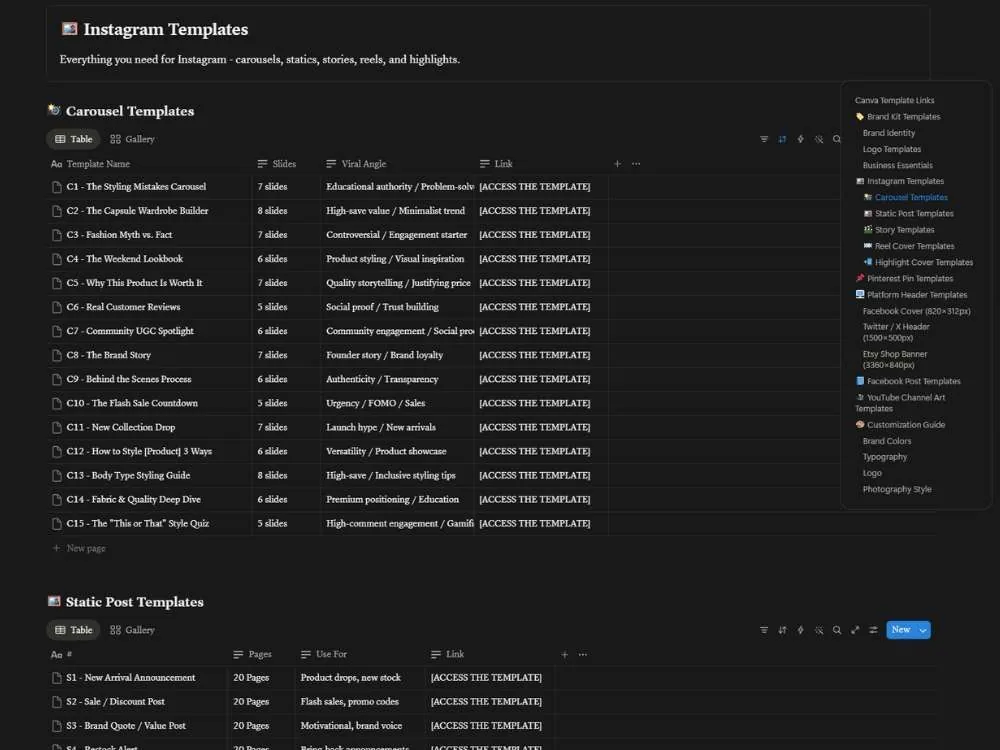This screenshot has width=1000, height=750.
Task: Add a New page to Carousel Templates
Action: (x=79, y=548)
